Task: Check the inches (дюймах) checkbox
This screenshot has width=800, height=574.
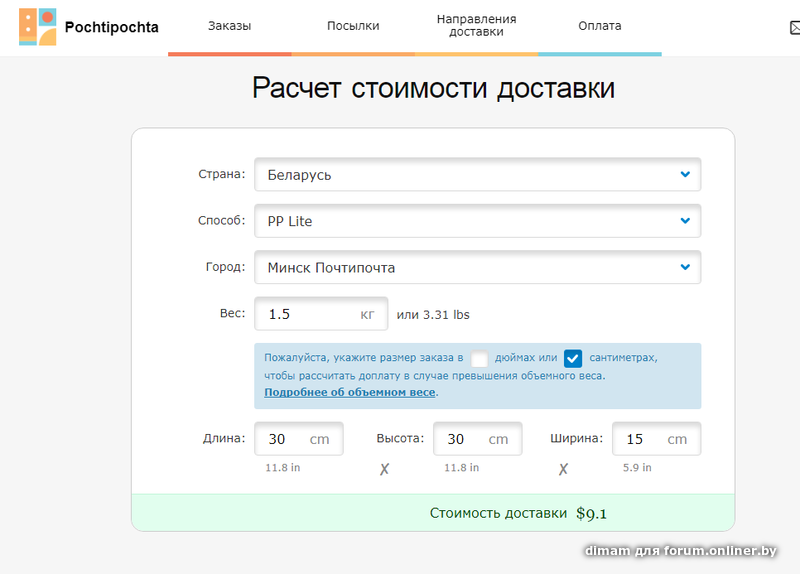Action: pyautogui.click(x=480, y=358)
